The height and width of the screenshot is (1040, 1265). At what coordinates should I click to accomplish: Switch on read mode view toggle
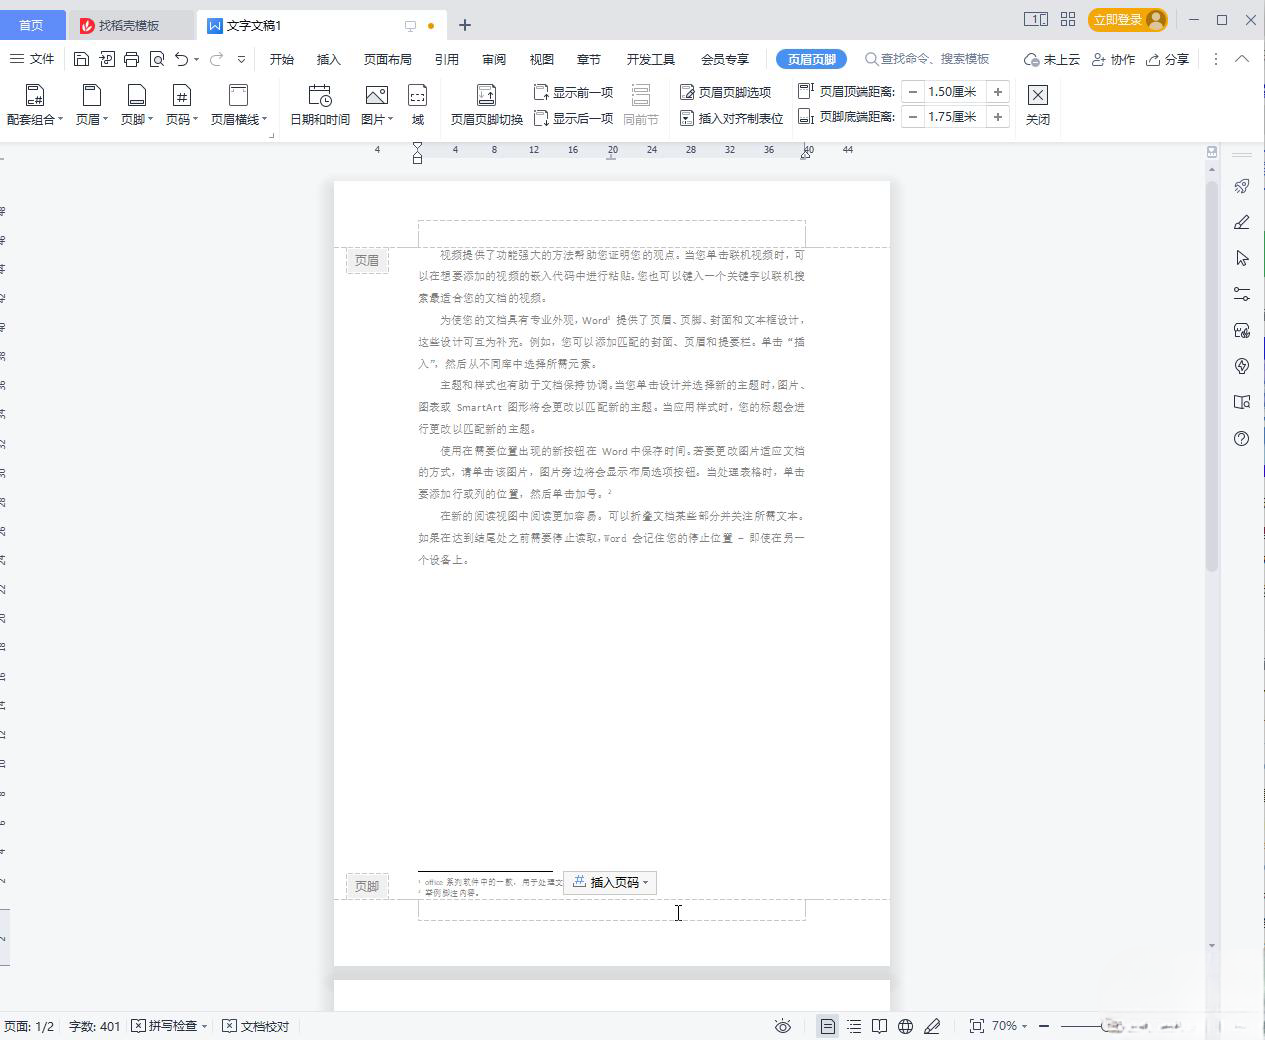(878, 1026)
